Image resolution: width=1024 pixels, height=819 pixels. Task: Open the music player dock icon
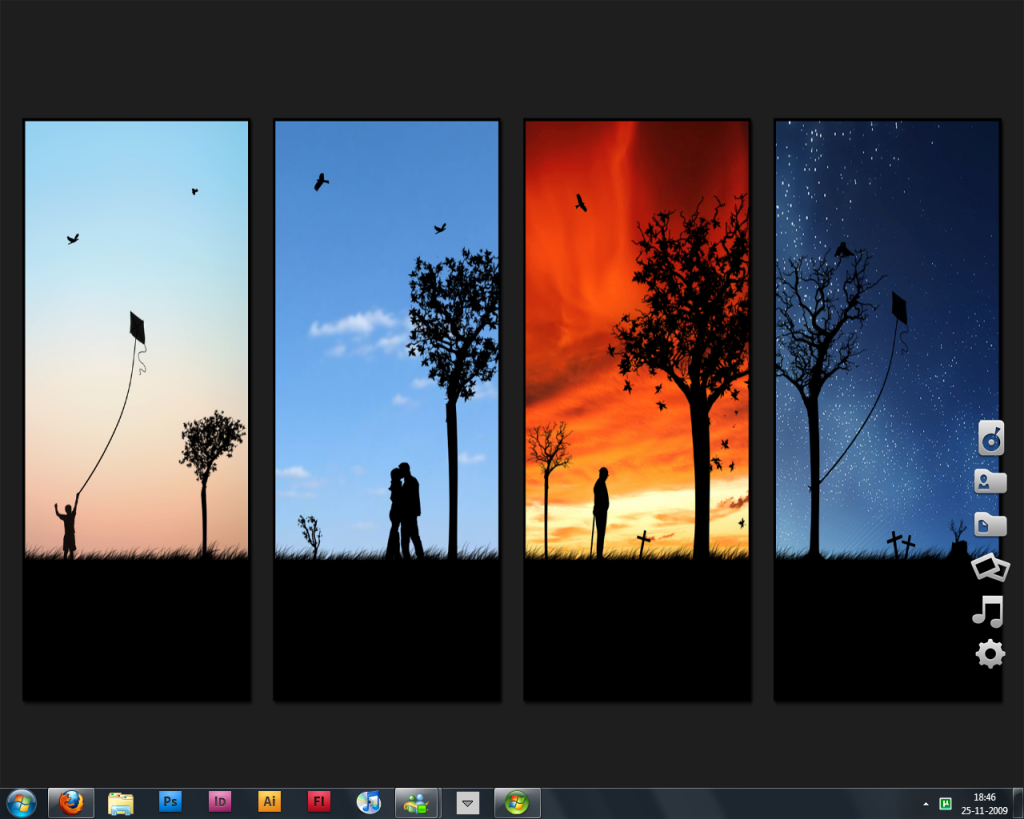point(991,438)
